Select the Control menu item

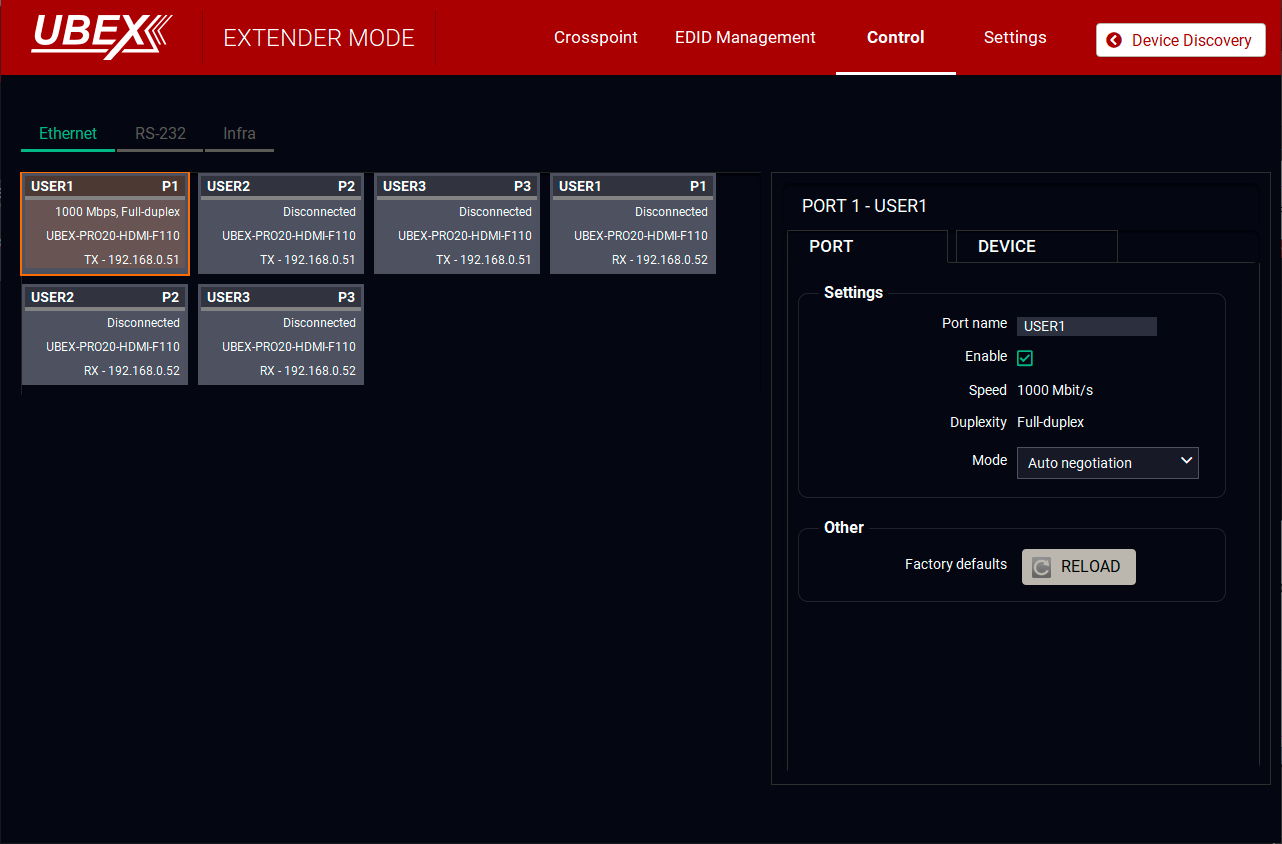[x=895, y=38]
